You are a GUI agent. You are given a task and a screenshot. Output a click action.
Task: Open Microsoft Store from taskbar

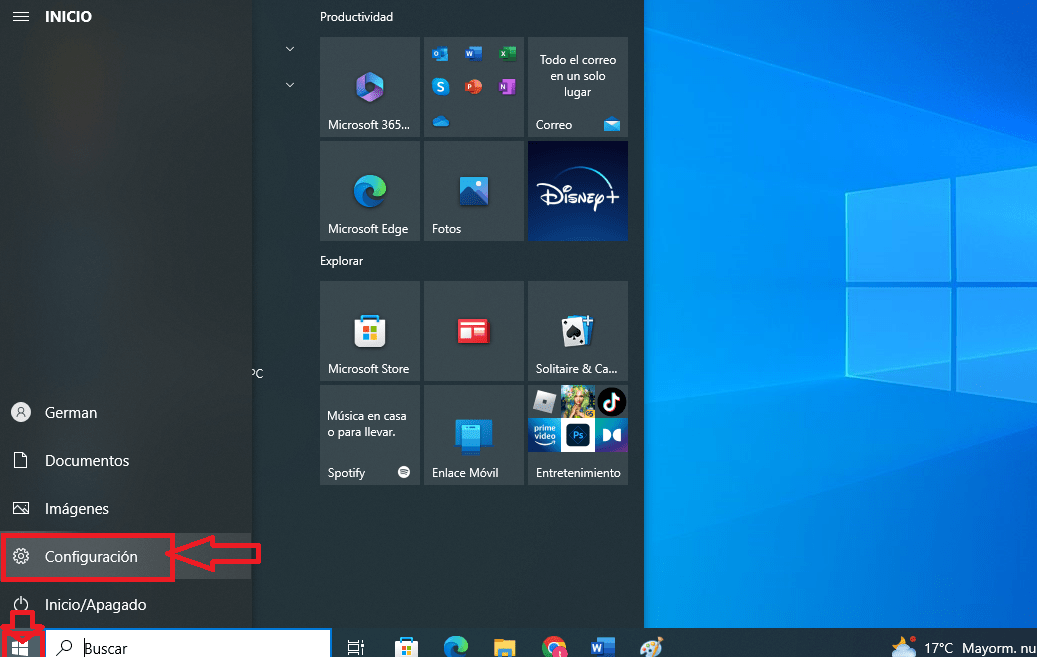[x=406, y=647]
